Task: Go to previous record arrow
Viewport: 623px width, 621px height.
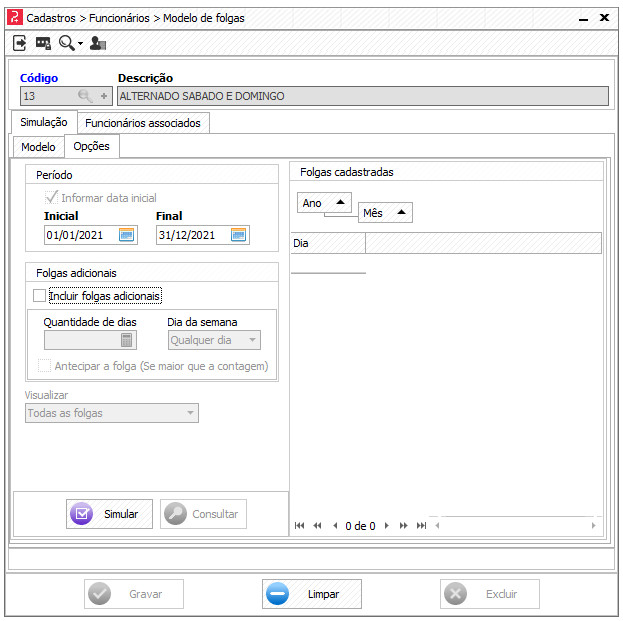Action: [335, 526]
